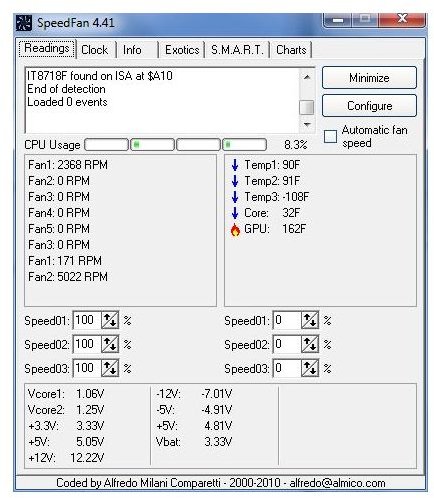This screenshot has height=498, width=434.
Task: Click the 'IT8718F found on ISA at $A10' log line
Action: coord(100,76)
